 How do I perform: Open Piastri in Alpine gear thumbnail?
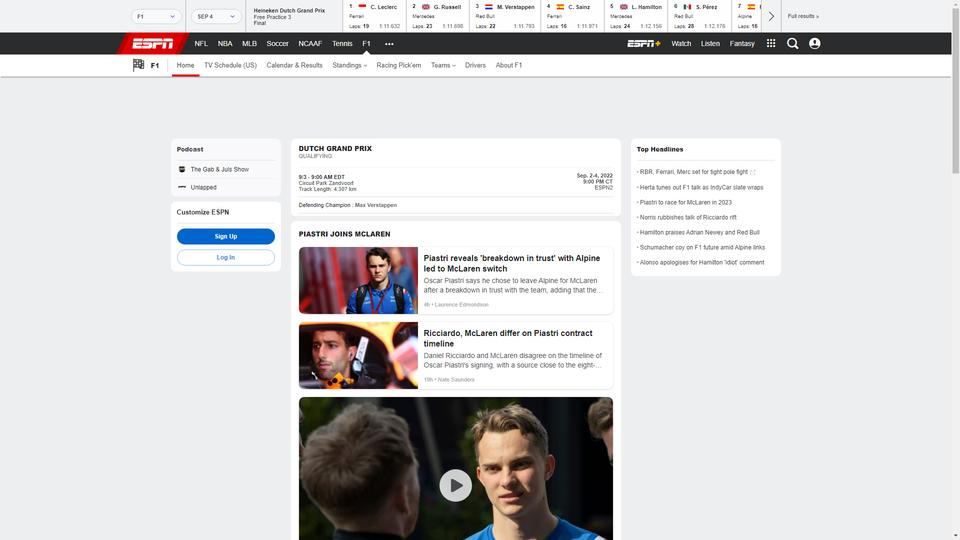point(358,280)
